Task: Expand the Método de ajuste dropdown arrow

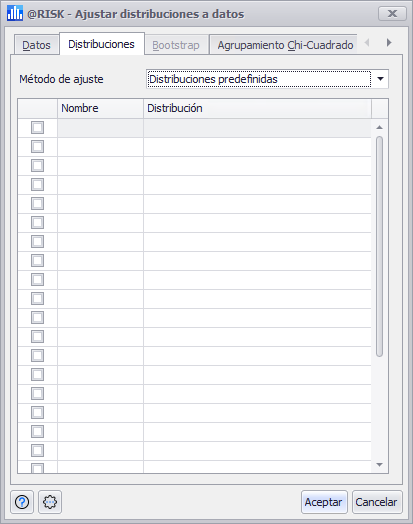Action: click(x=380, y=79)
